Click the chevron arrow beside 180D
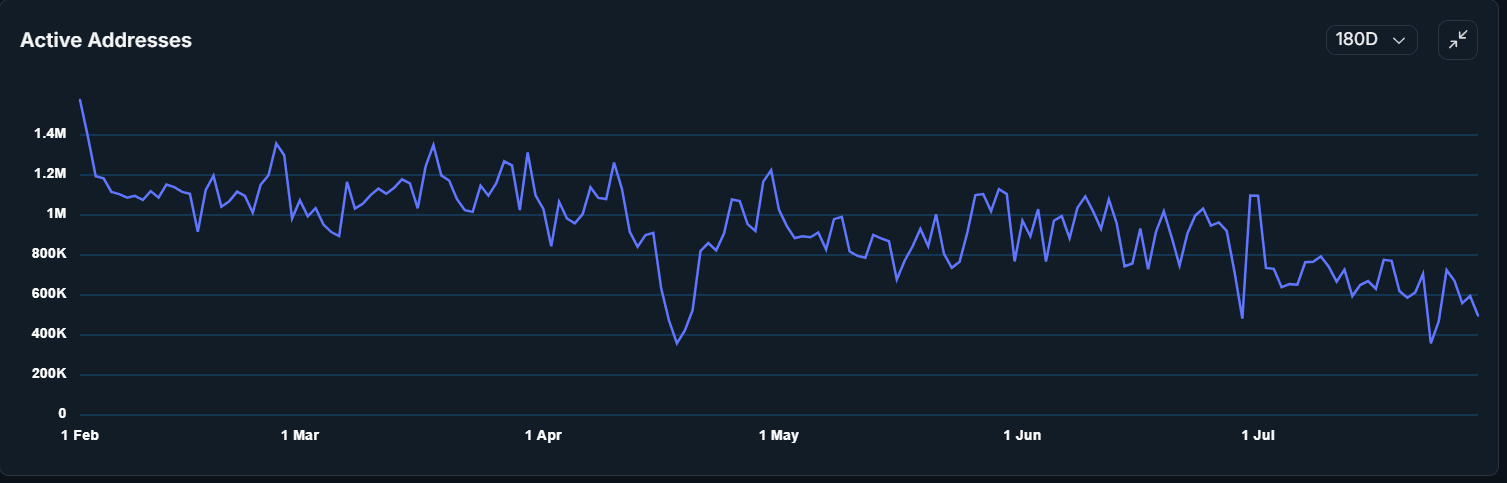1507x483 pixels. point(1399,40)
